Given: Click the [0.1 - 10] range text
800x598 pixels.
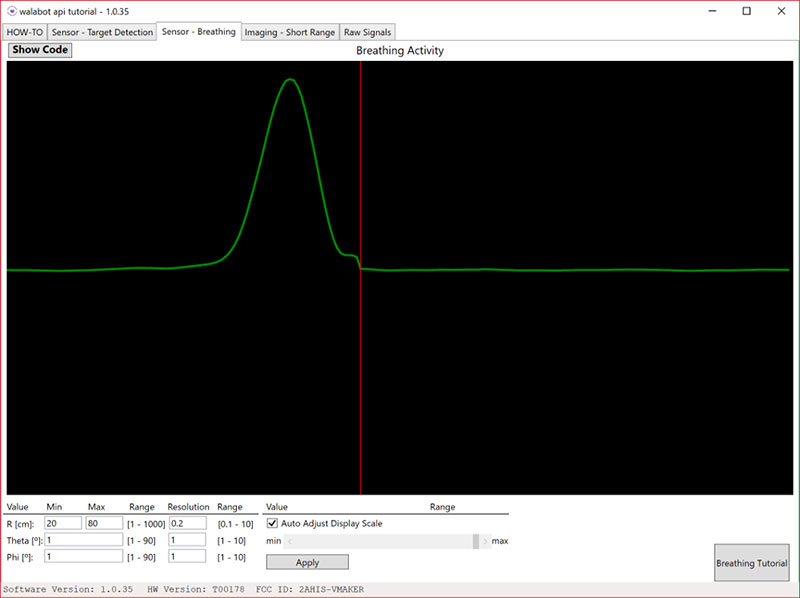Looking at the screenshot, I should 235,524.
